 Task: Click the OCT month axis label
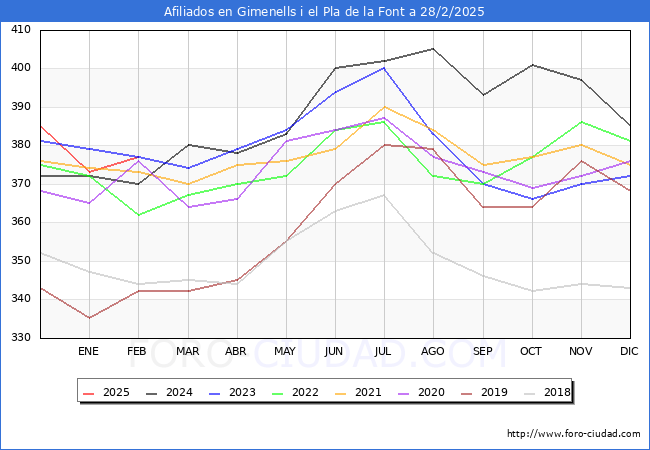click(531, 351)
